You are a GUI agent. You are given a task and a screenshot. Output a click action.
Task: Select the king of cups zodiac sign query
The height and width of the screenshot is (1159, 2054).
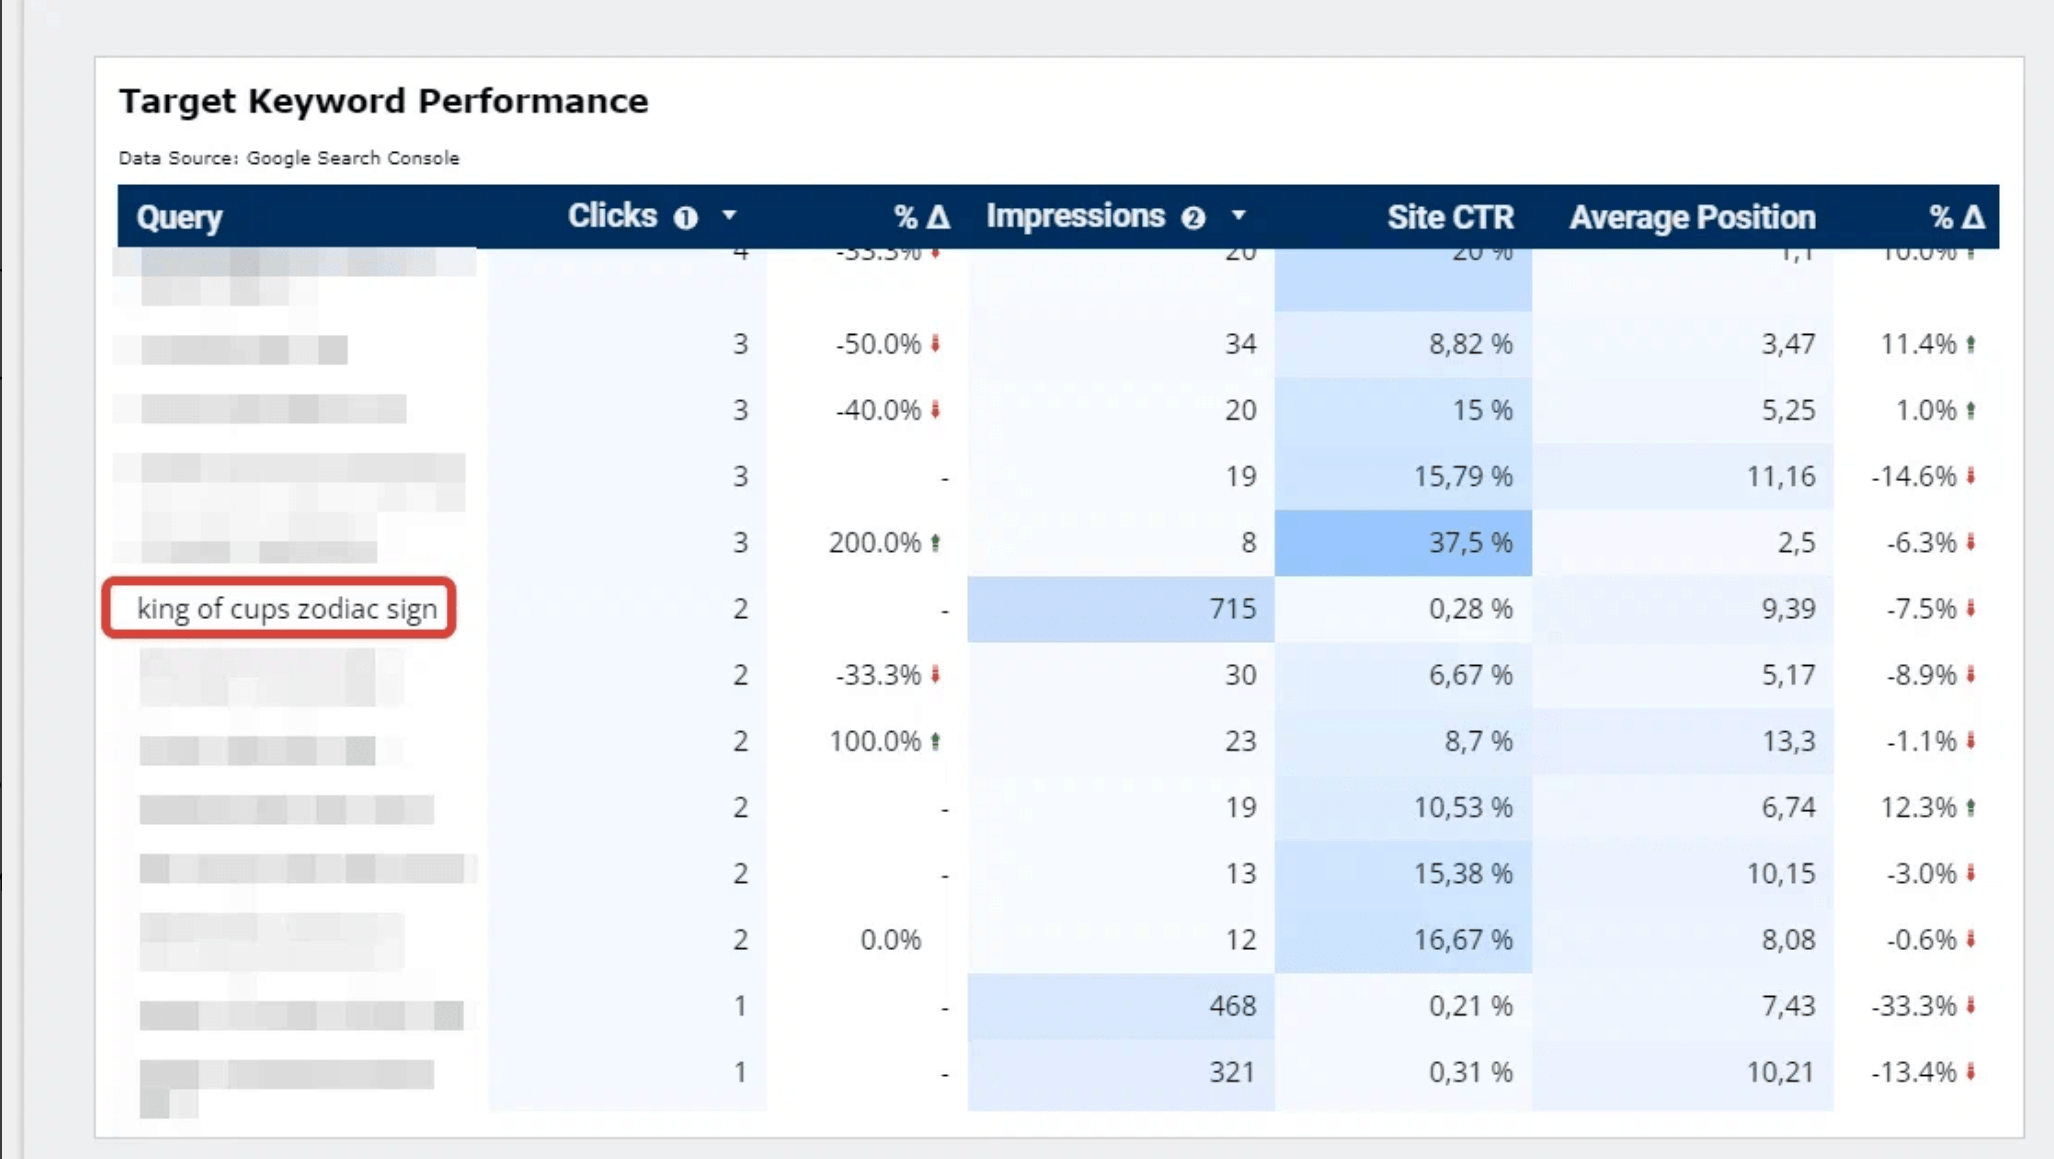click(287, 608)
